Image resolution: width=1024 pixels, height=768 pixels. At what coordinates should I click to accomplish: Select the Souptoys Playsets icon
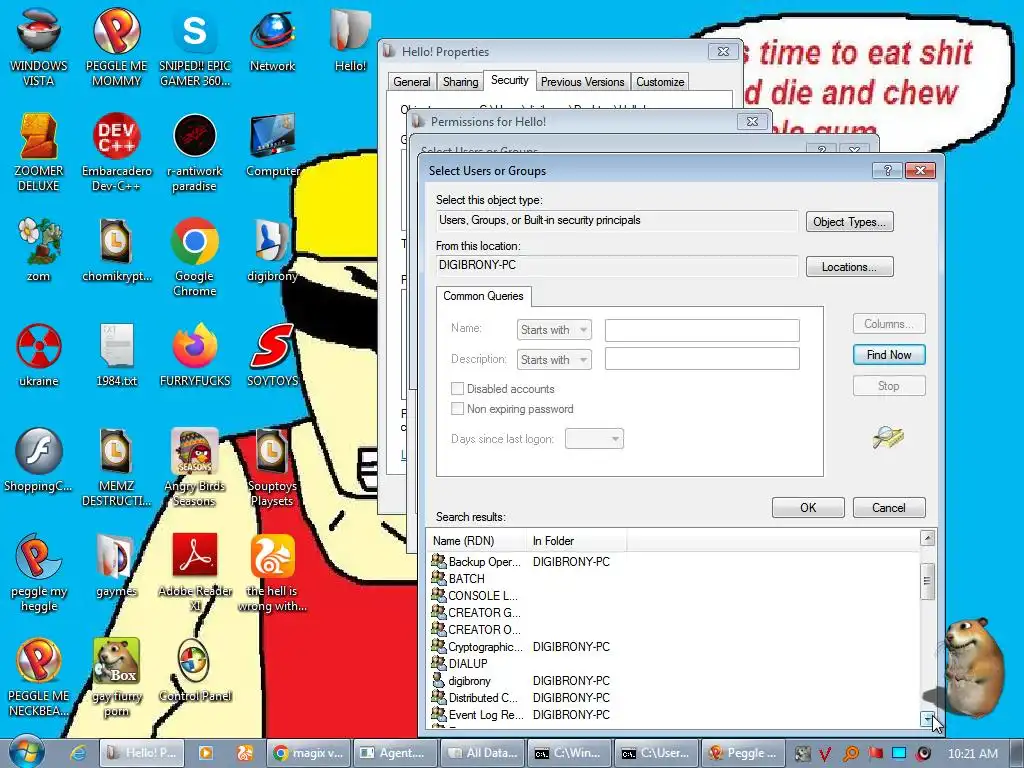[272, 467]
